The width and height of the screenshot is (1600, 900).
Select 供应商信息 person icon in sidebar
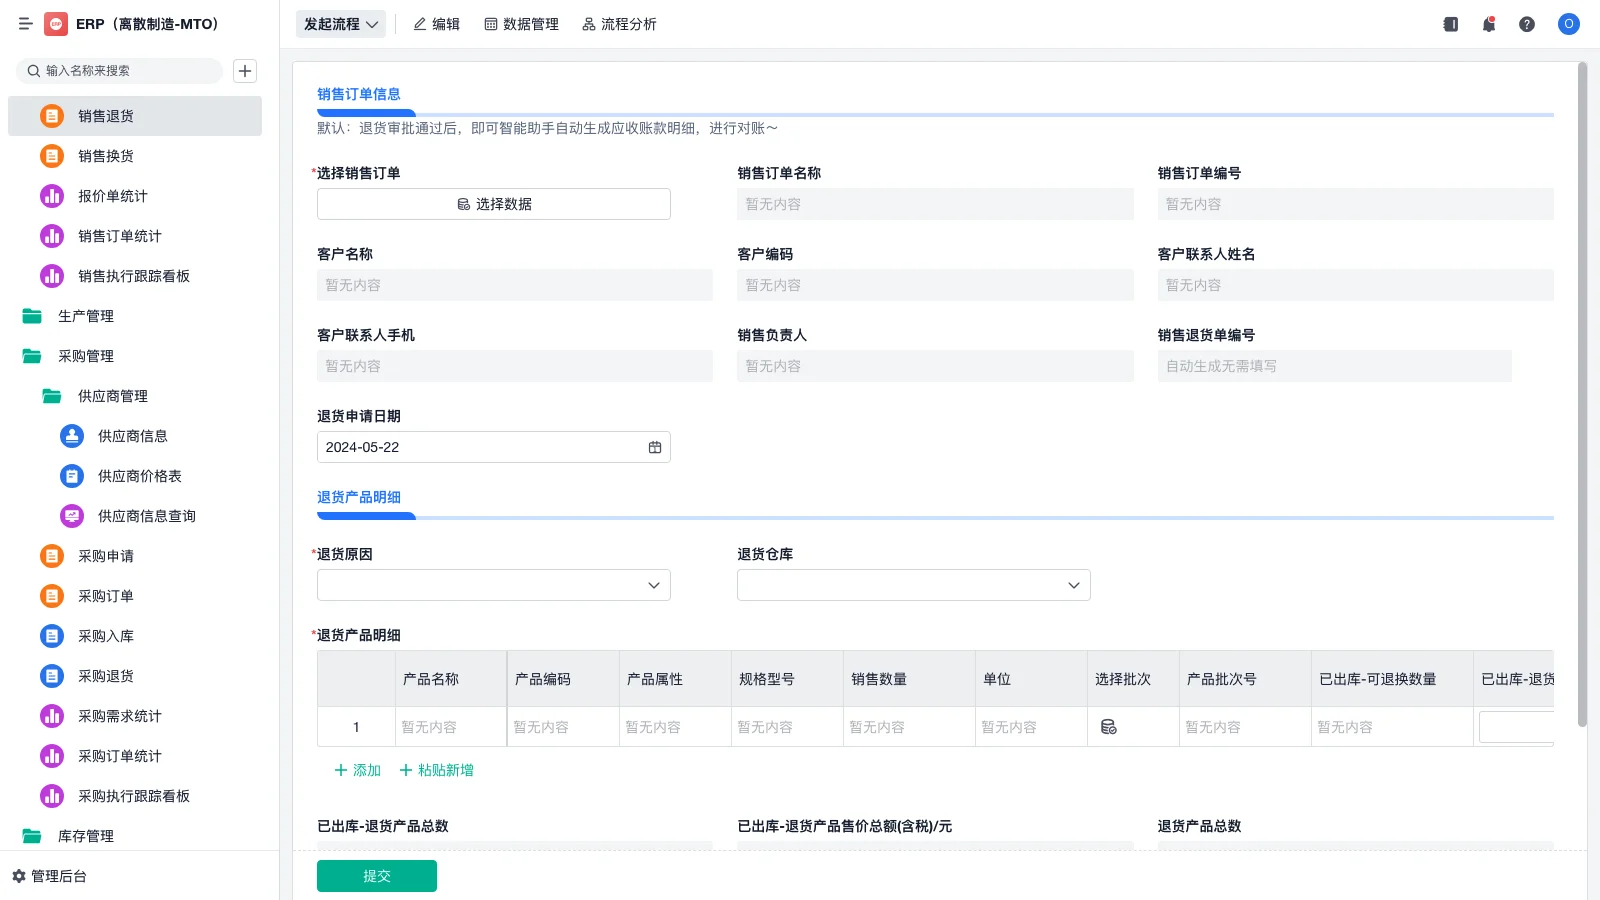coord(71,436)
